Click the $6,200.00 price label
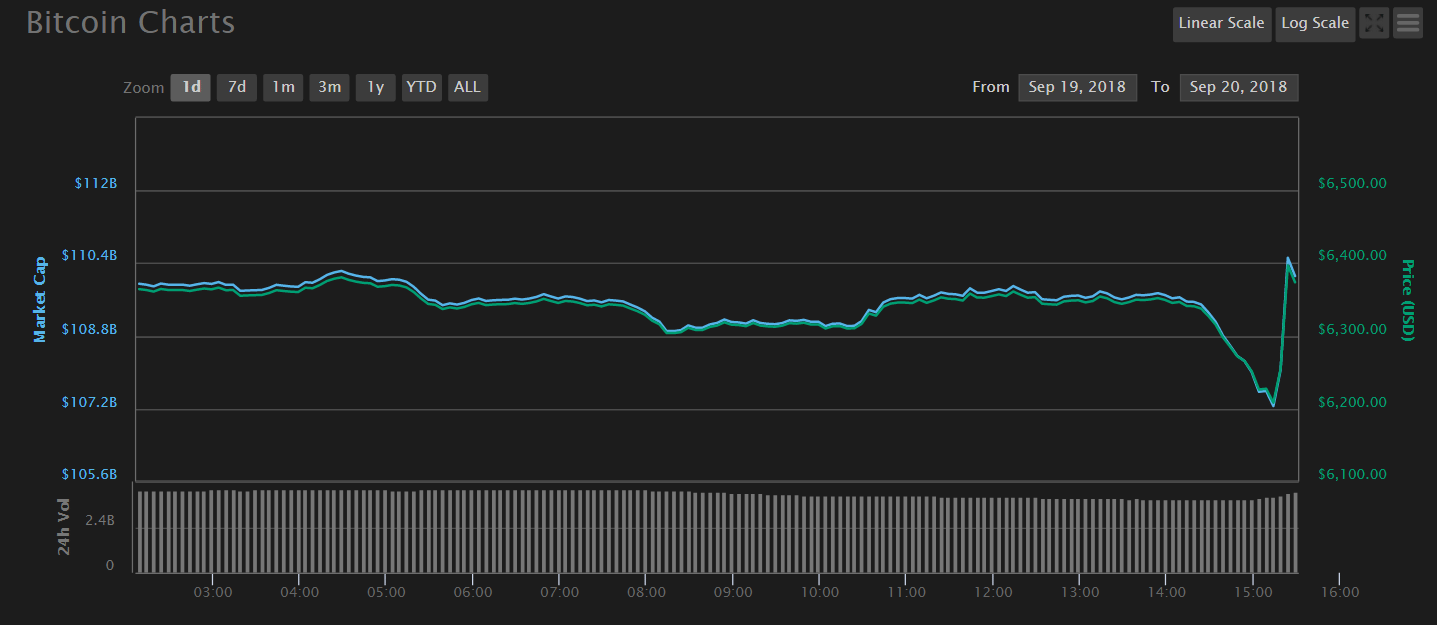1437x625 pixels. point(1352,402)
